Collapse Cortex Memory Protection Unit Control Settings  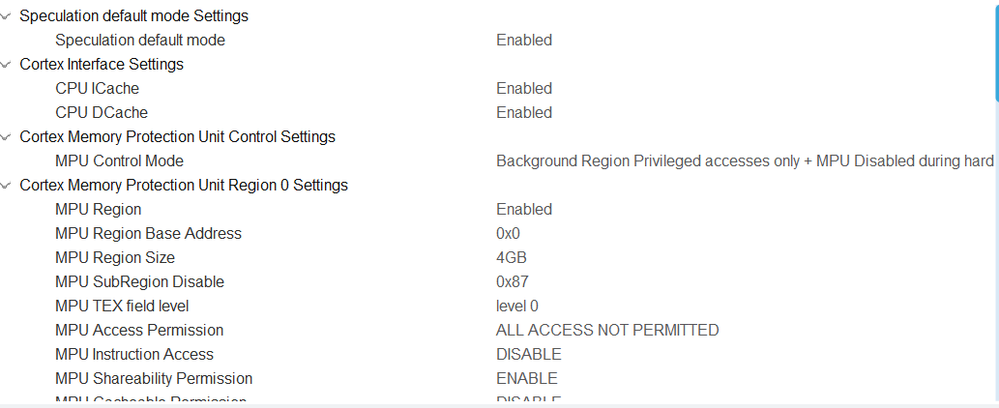7,137
